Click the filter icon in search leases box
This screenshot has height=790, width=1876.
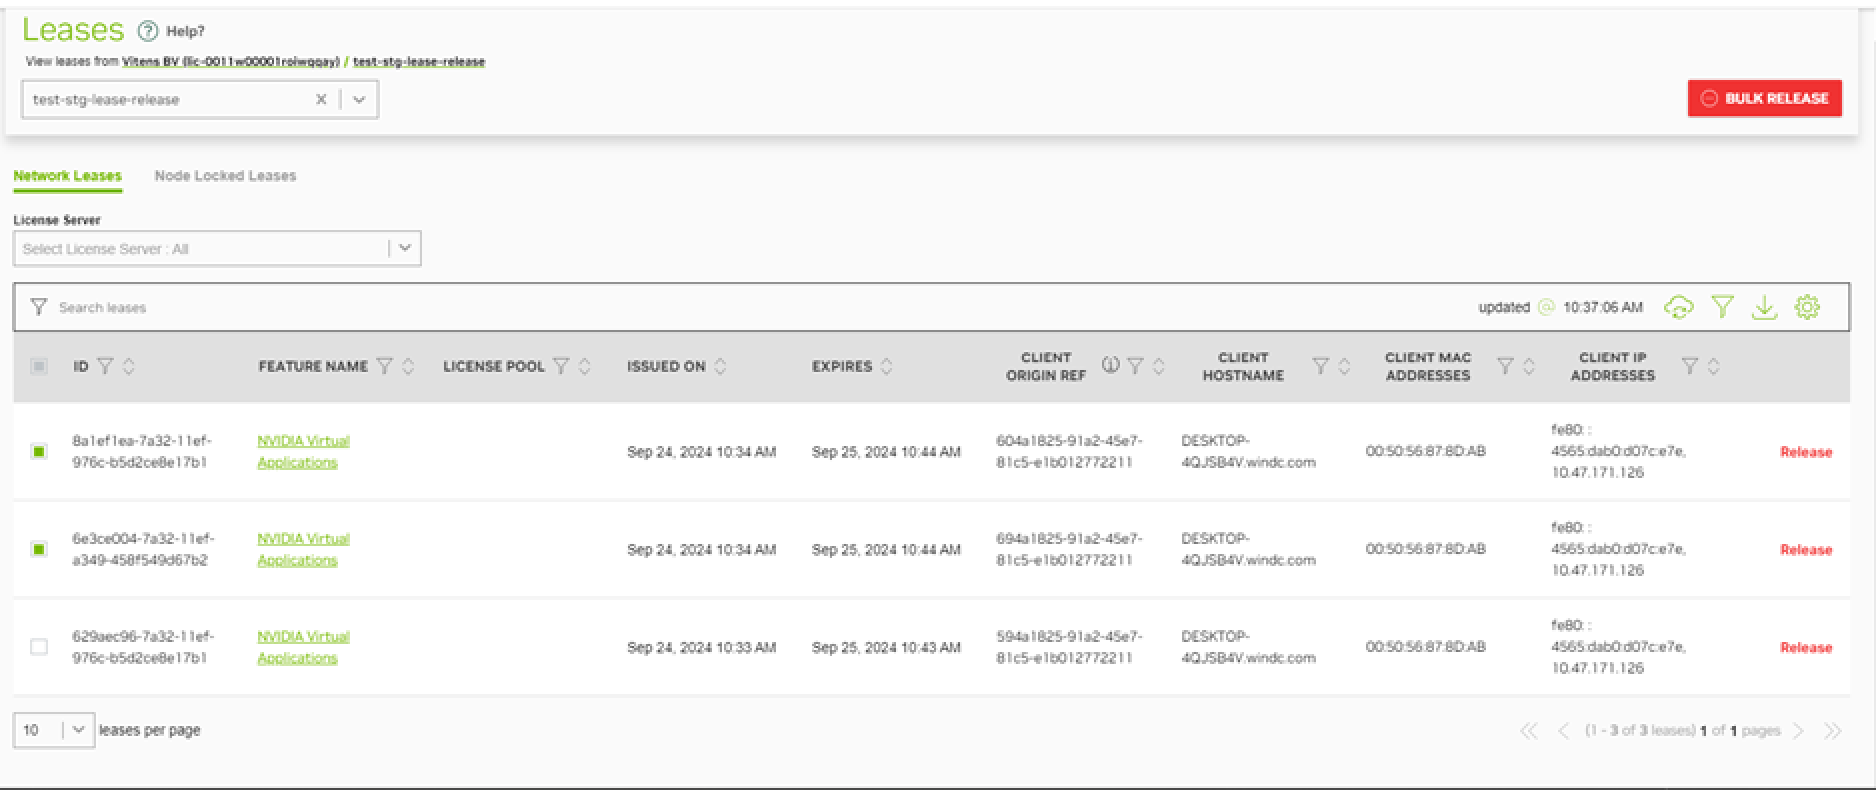[38, 307]
